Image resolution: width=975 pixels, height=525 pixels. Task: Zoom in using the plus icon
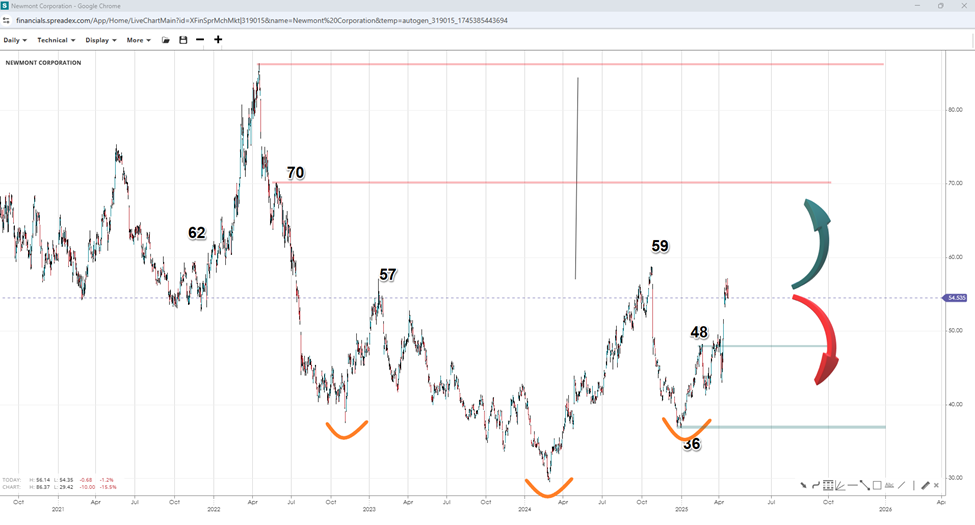218,40
